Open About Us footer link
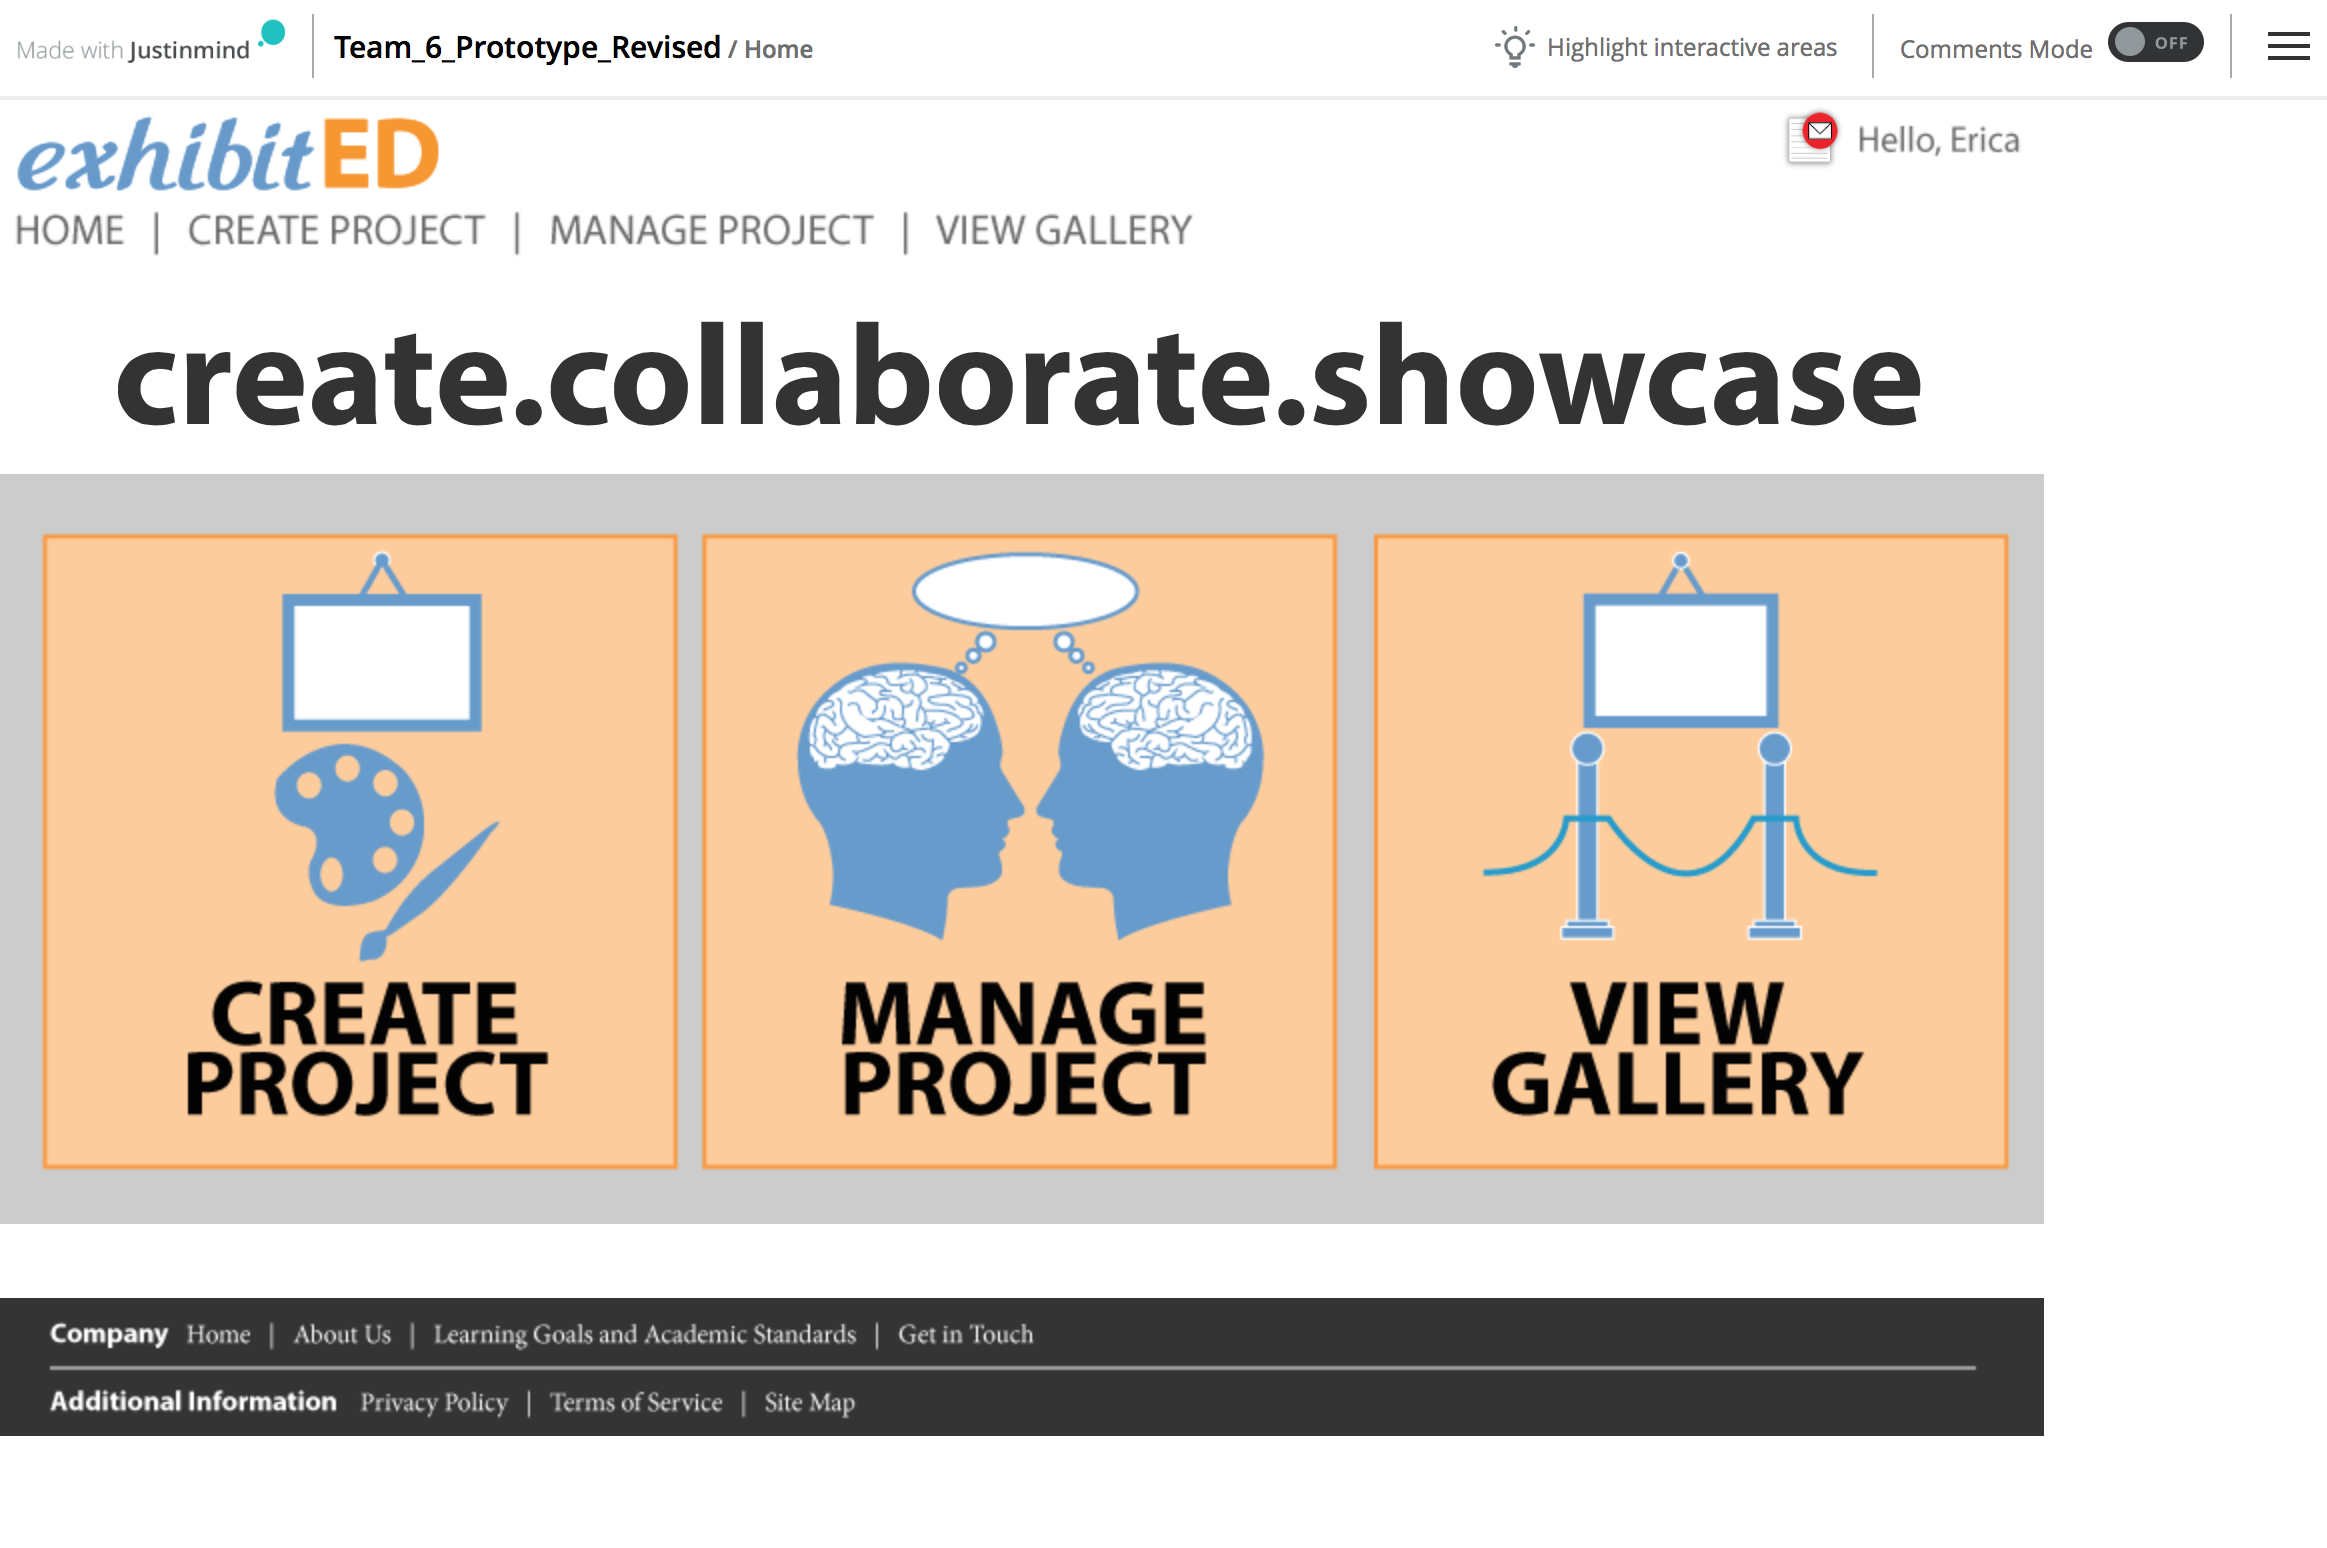The image size is (2327, 1548). point(342,1334)
